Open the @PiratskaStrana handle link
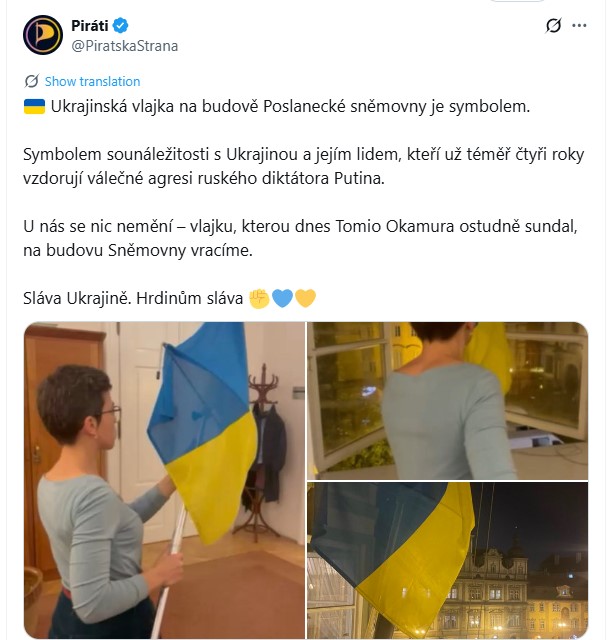The height and width of the screenshot is (640, 611). click(124, 46)
